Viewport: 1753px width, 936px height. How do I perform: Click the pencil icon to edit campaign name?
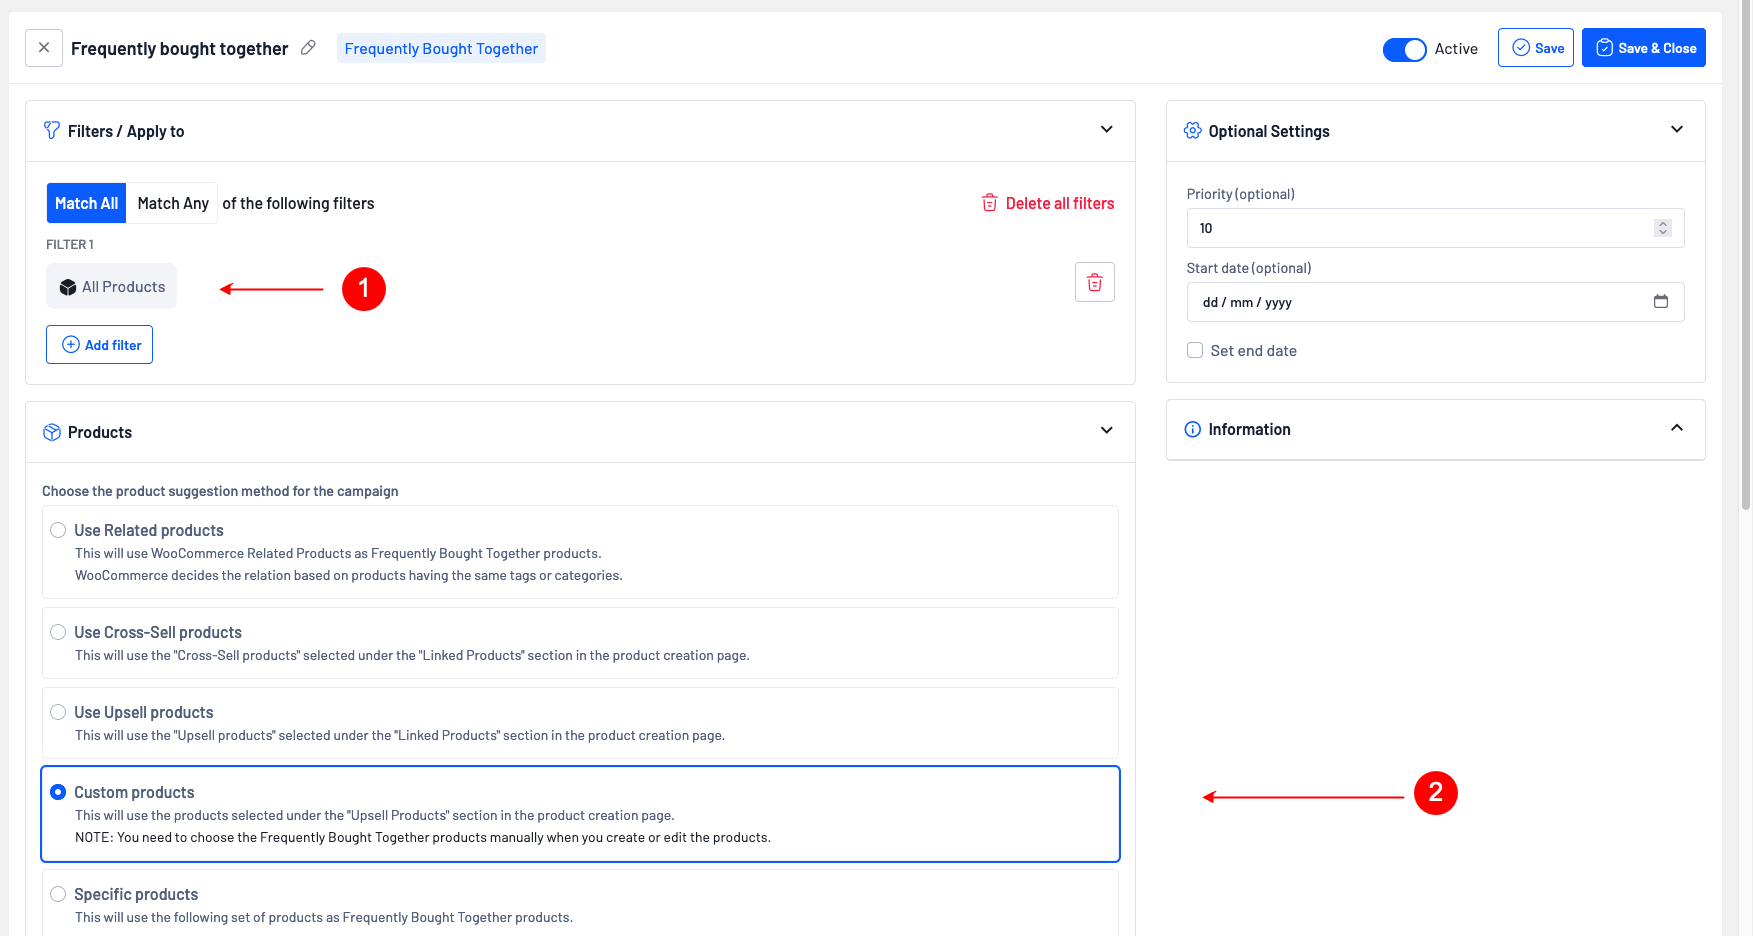(308, 48)
